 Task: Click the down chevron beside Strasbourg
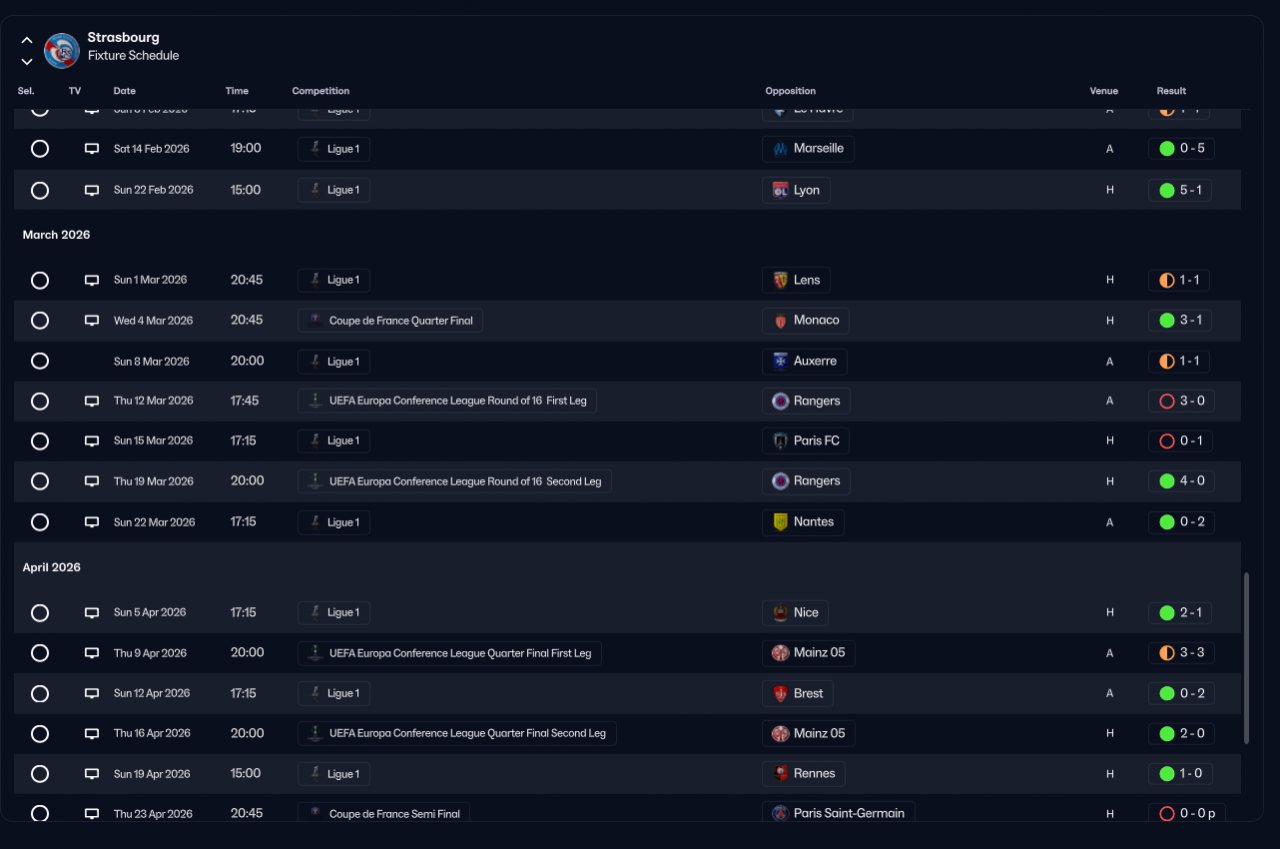pos(27,61)
